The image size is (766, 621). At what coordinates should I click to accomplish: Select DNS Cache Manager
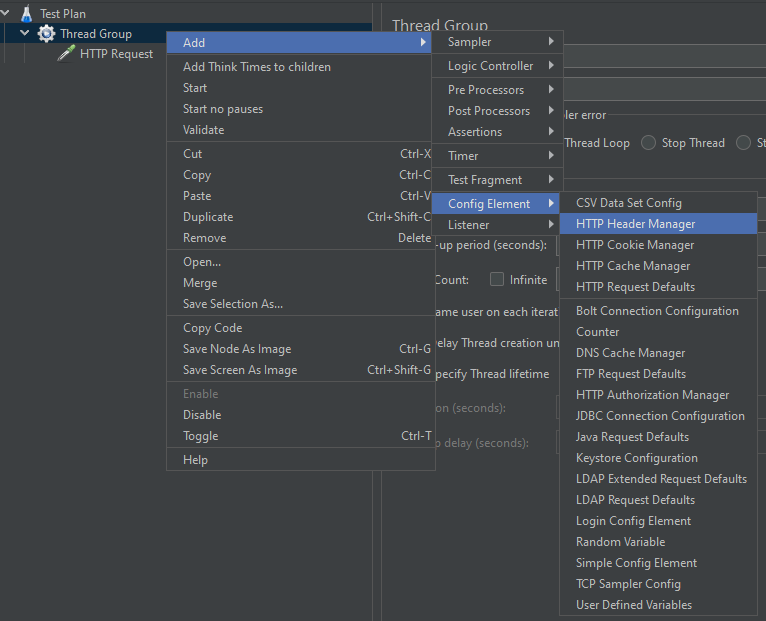(x=658, y=353)
